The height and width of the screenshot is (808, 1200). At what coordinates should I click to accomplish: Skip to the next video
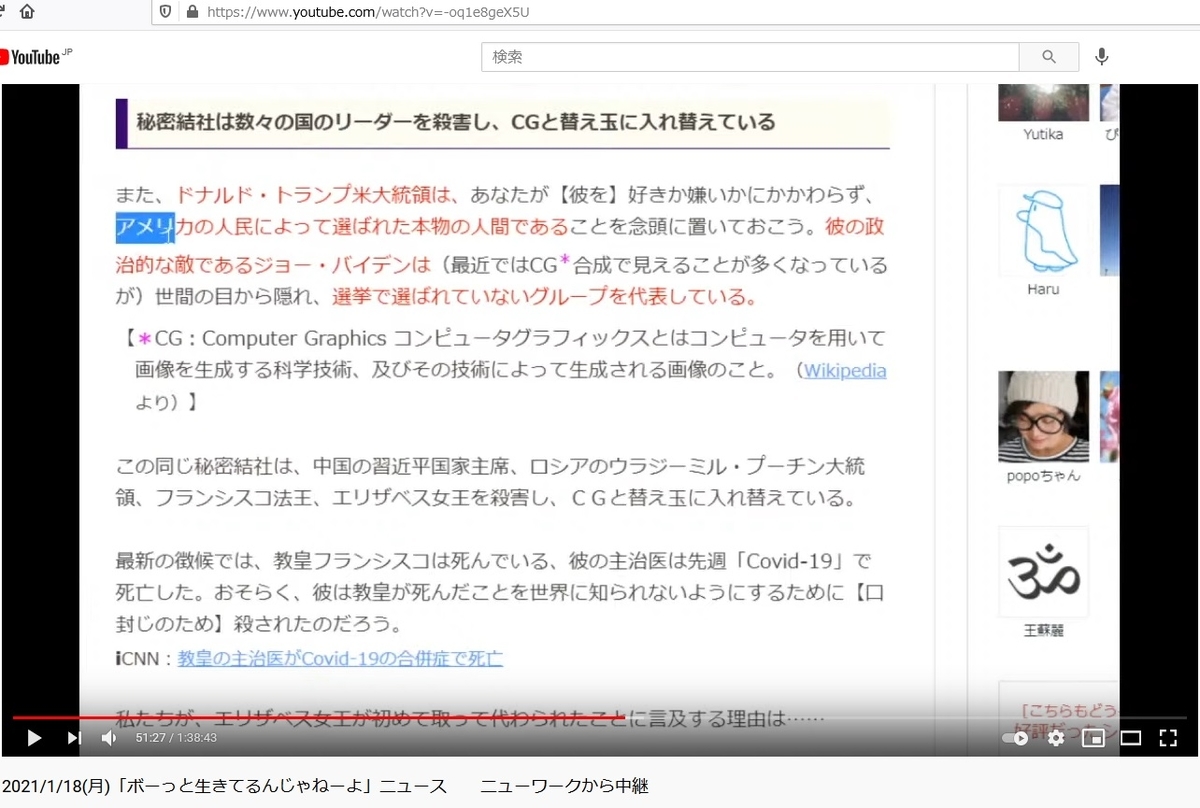pyautogui.click(x=74, y=738)
